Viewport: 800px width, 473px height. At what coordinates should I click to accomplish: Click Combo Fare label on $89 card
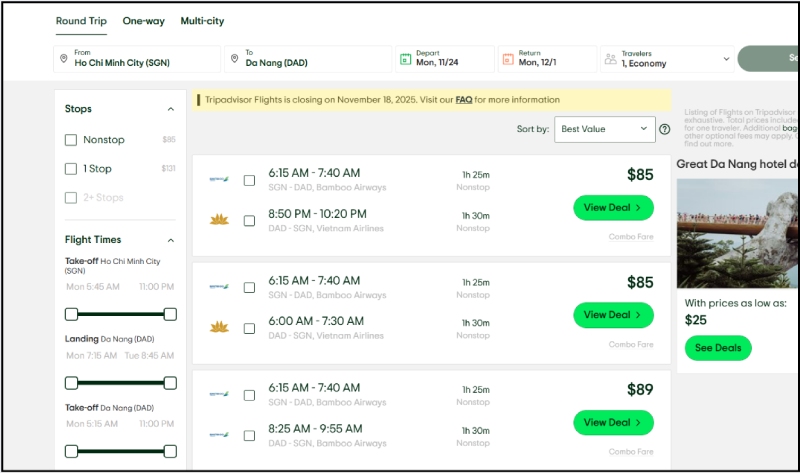pos(631,452)
